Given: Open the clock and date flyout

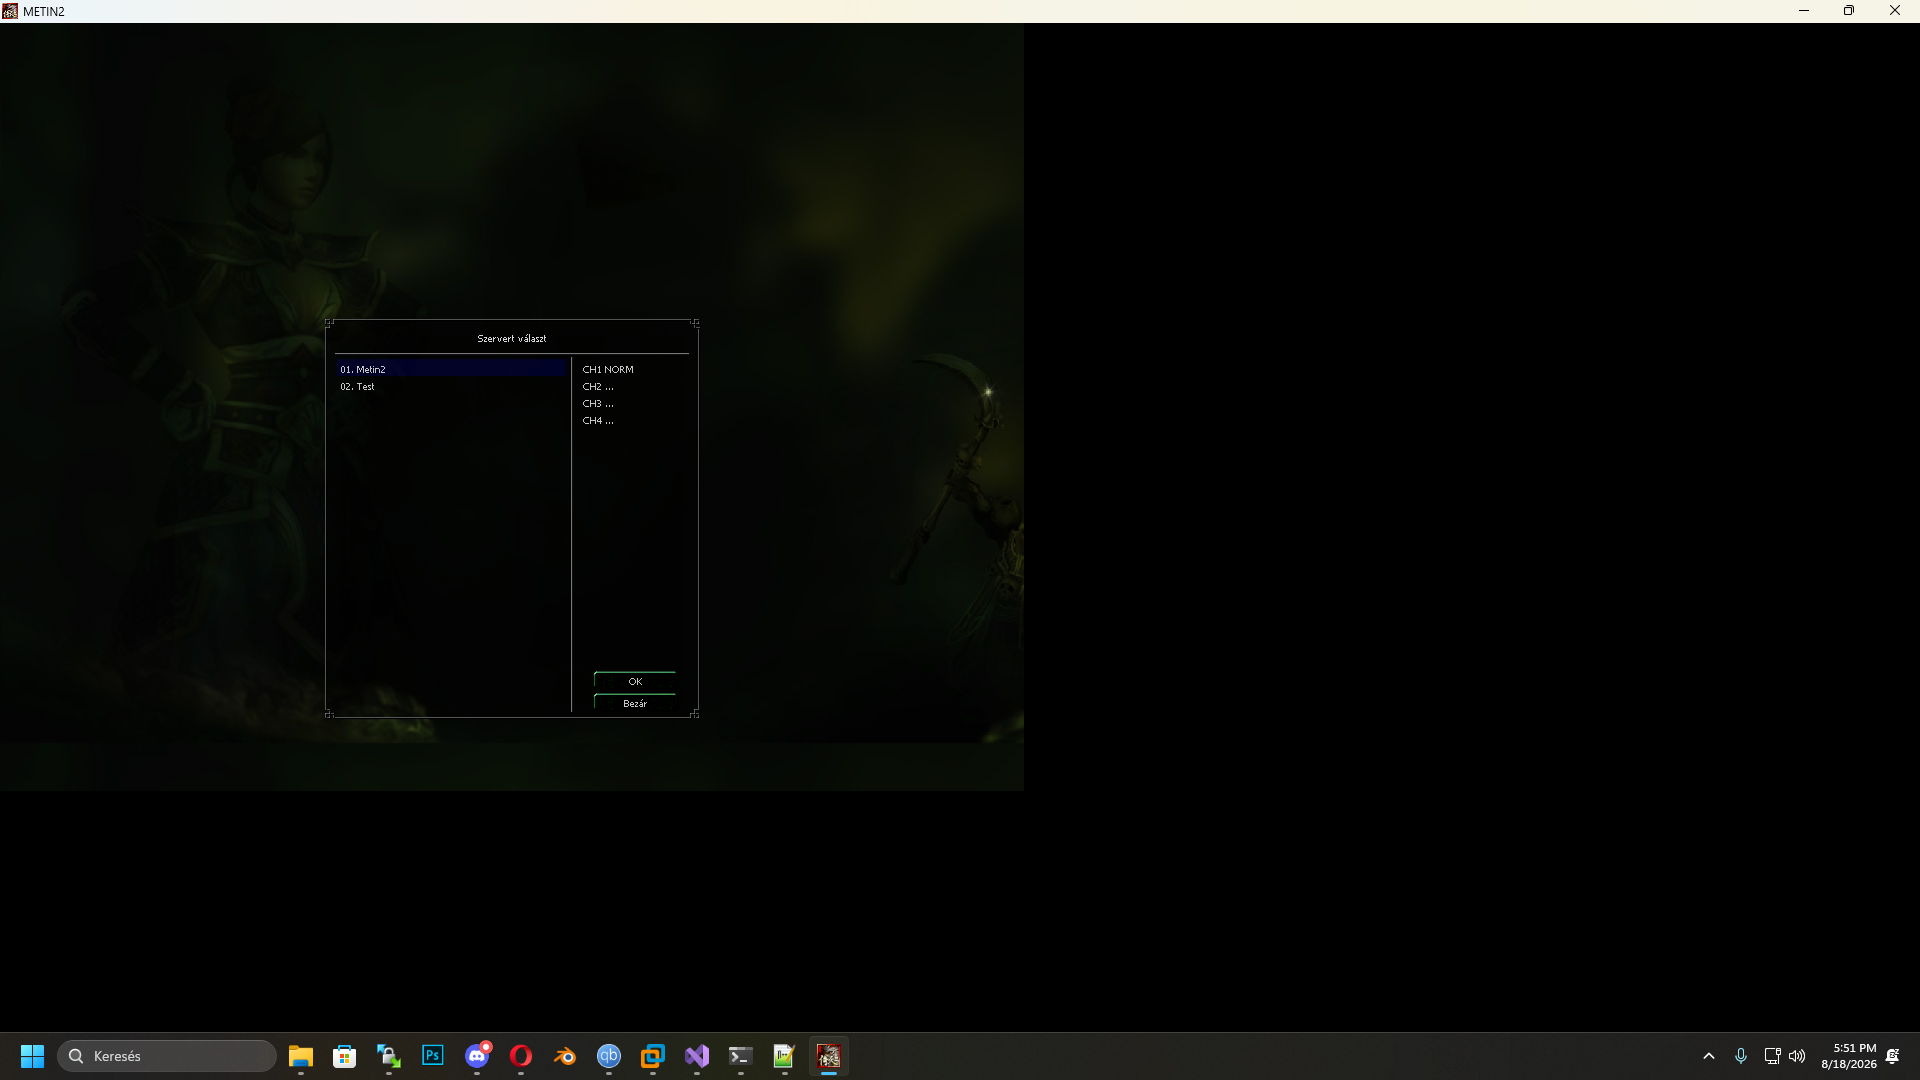Looking at the screenshot, I should (x=1849, y=1056).
